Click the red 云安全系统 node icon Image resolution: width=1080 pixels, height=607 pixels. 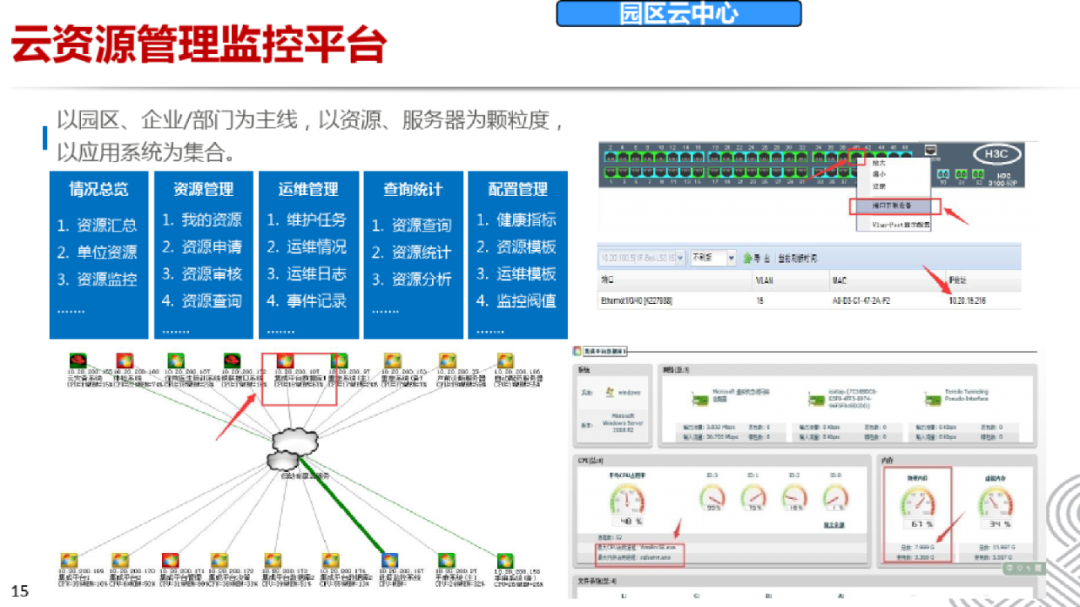tap(78, 360)
